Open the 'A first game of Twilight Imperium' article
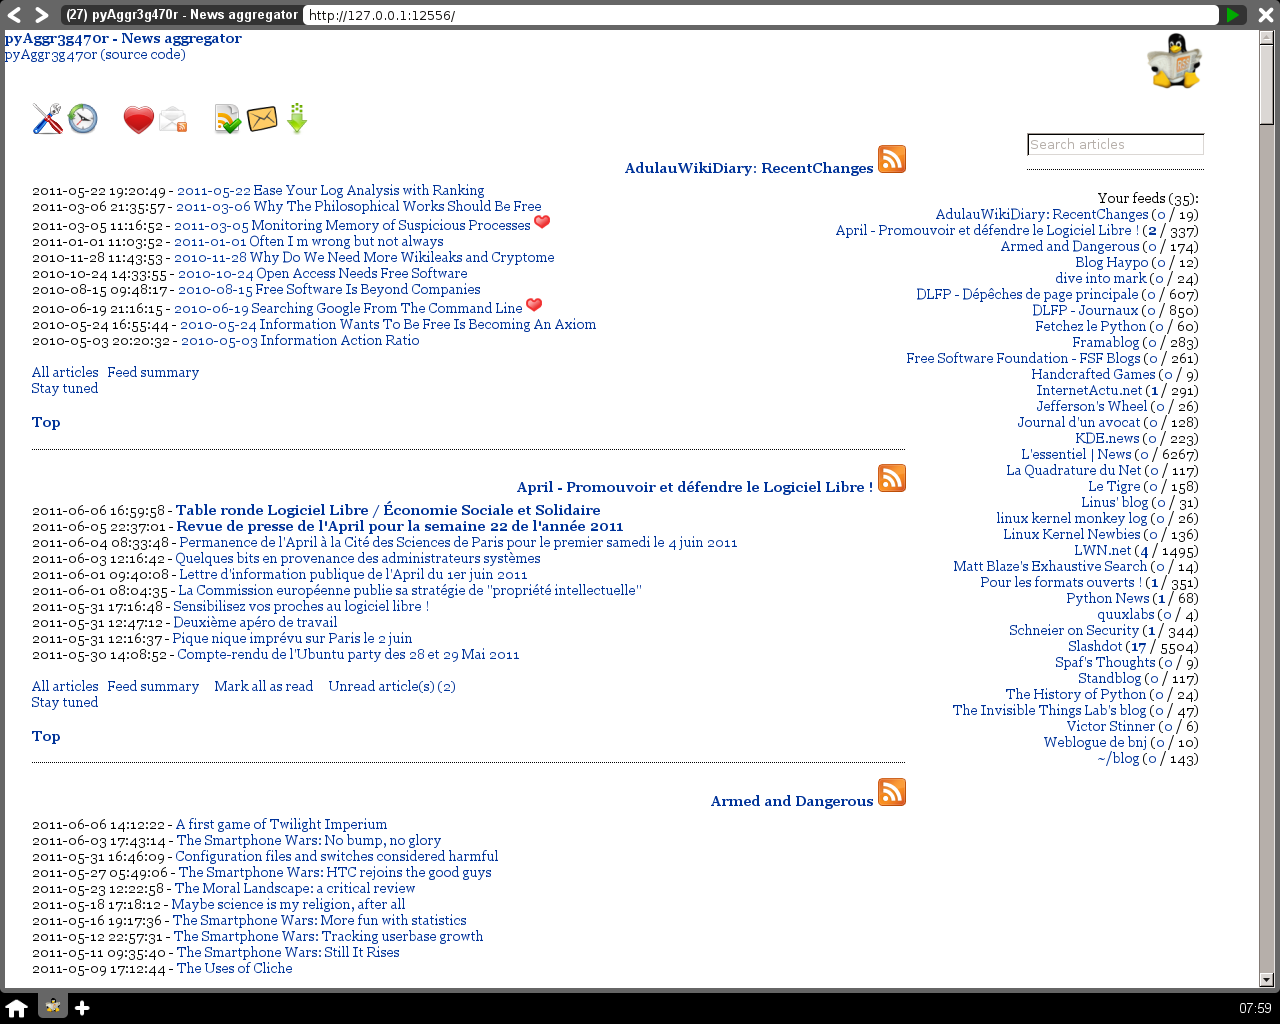Image resolution: width=1280 pixels, height=1024 pixels. (281, 824)
